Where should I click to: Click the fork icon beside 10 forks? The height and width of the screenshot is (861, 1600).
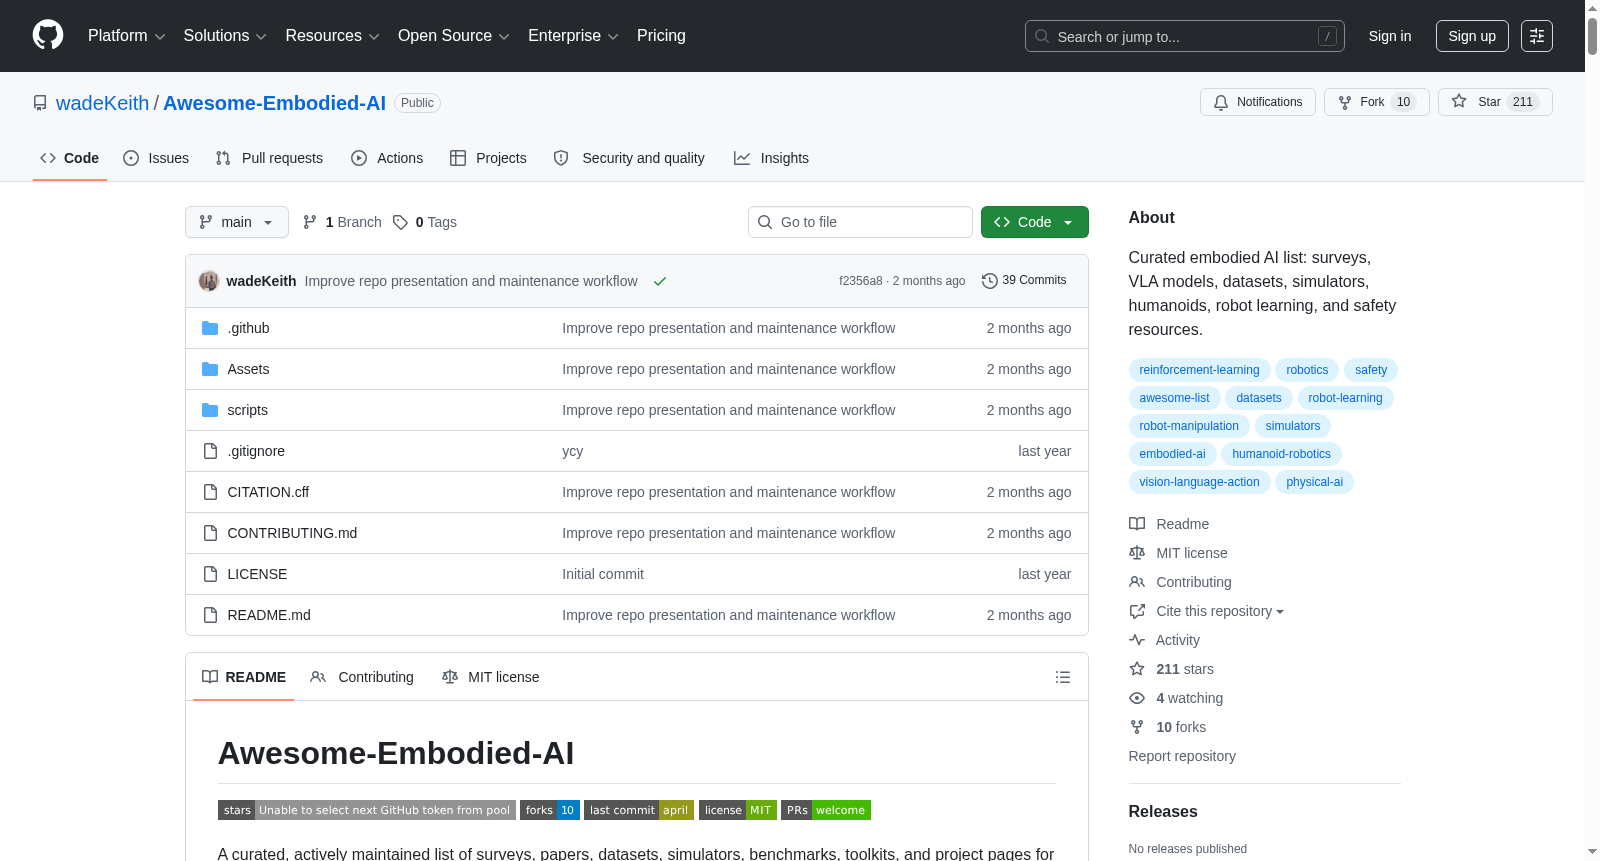[1137, 727]
